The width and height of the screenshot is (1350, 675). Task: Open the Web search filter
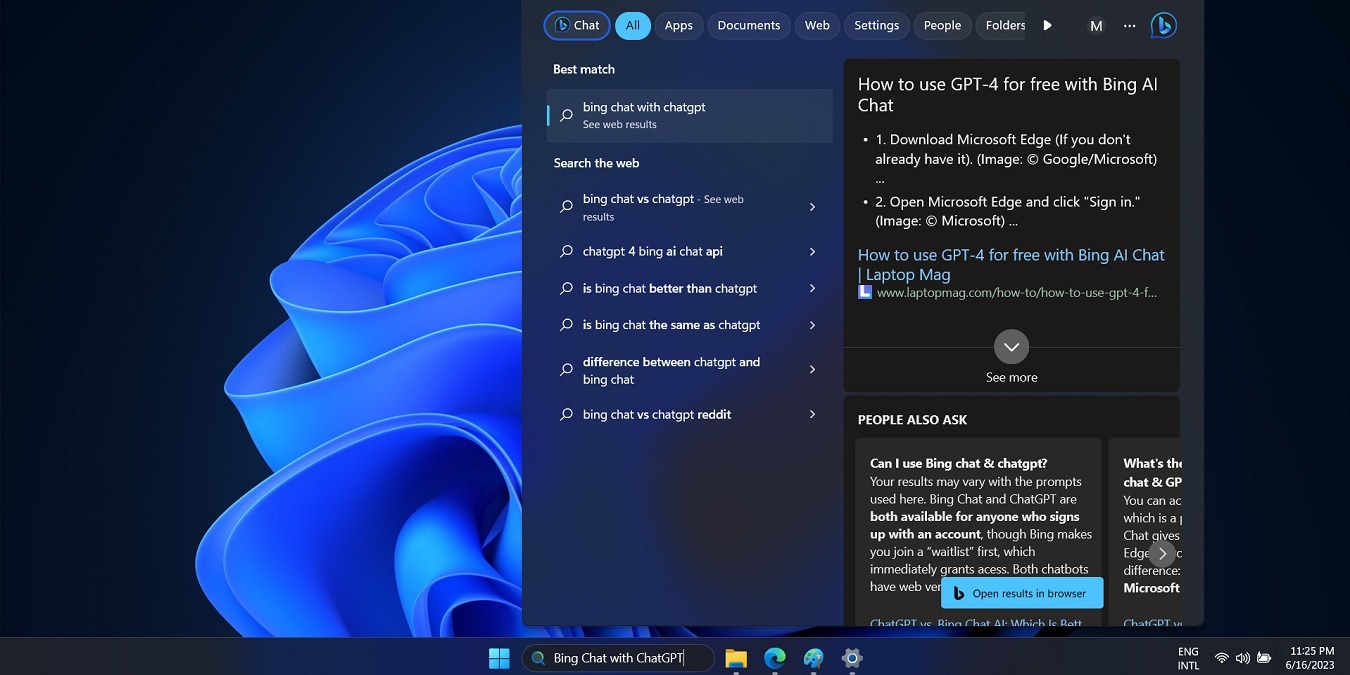816,25
